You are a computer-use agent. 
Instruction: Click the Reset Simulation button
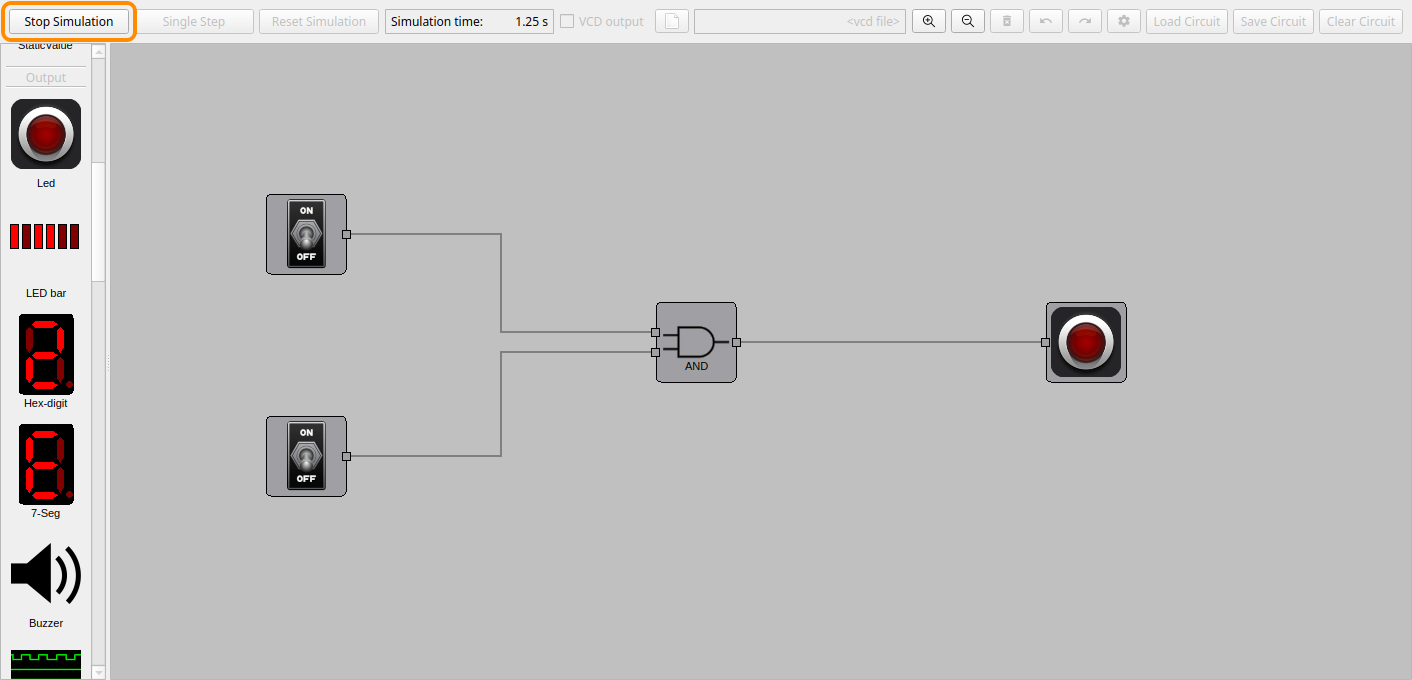coord(319,22)
